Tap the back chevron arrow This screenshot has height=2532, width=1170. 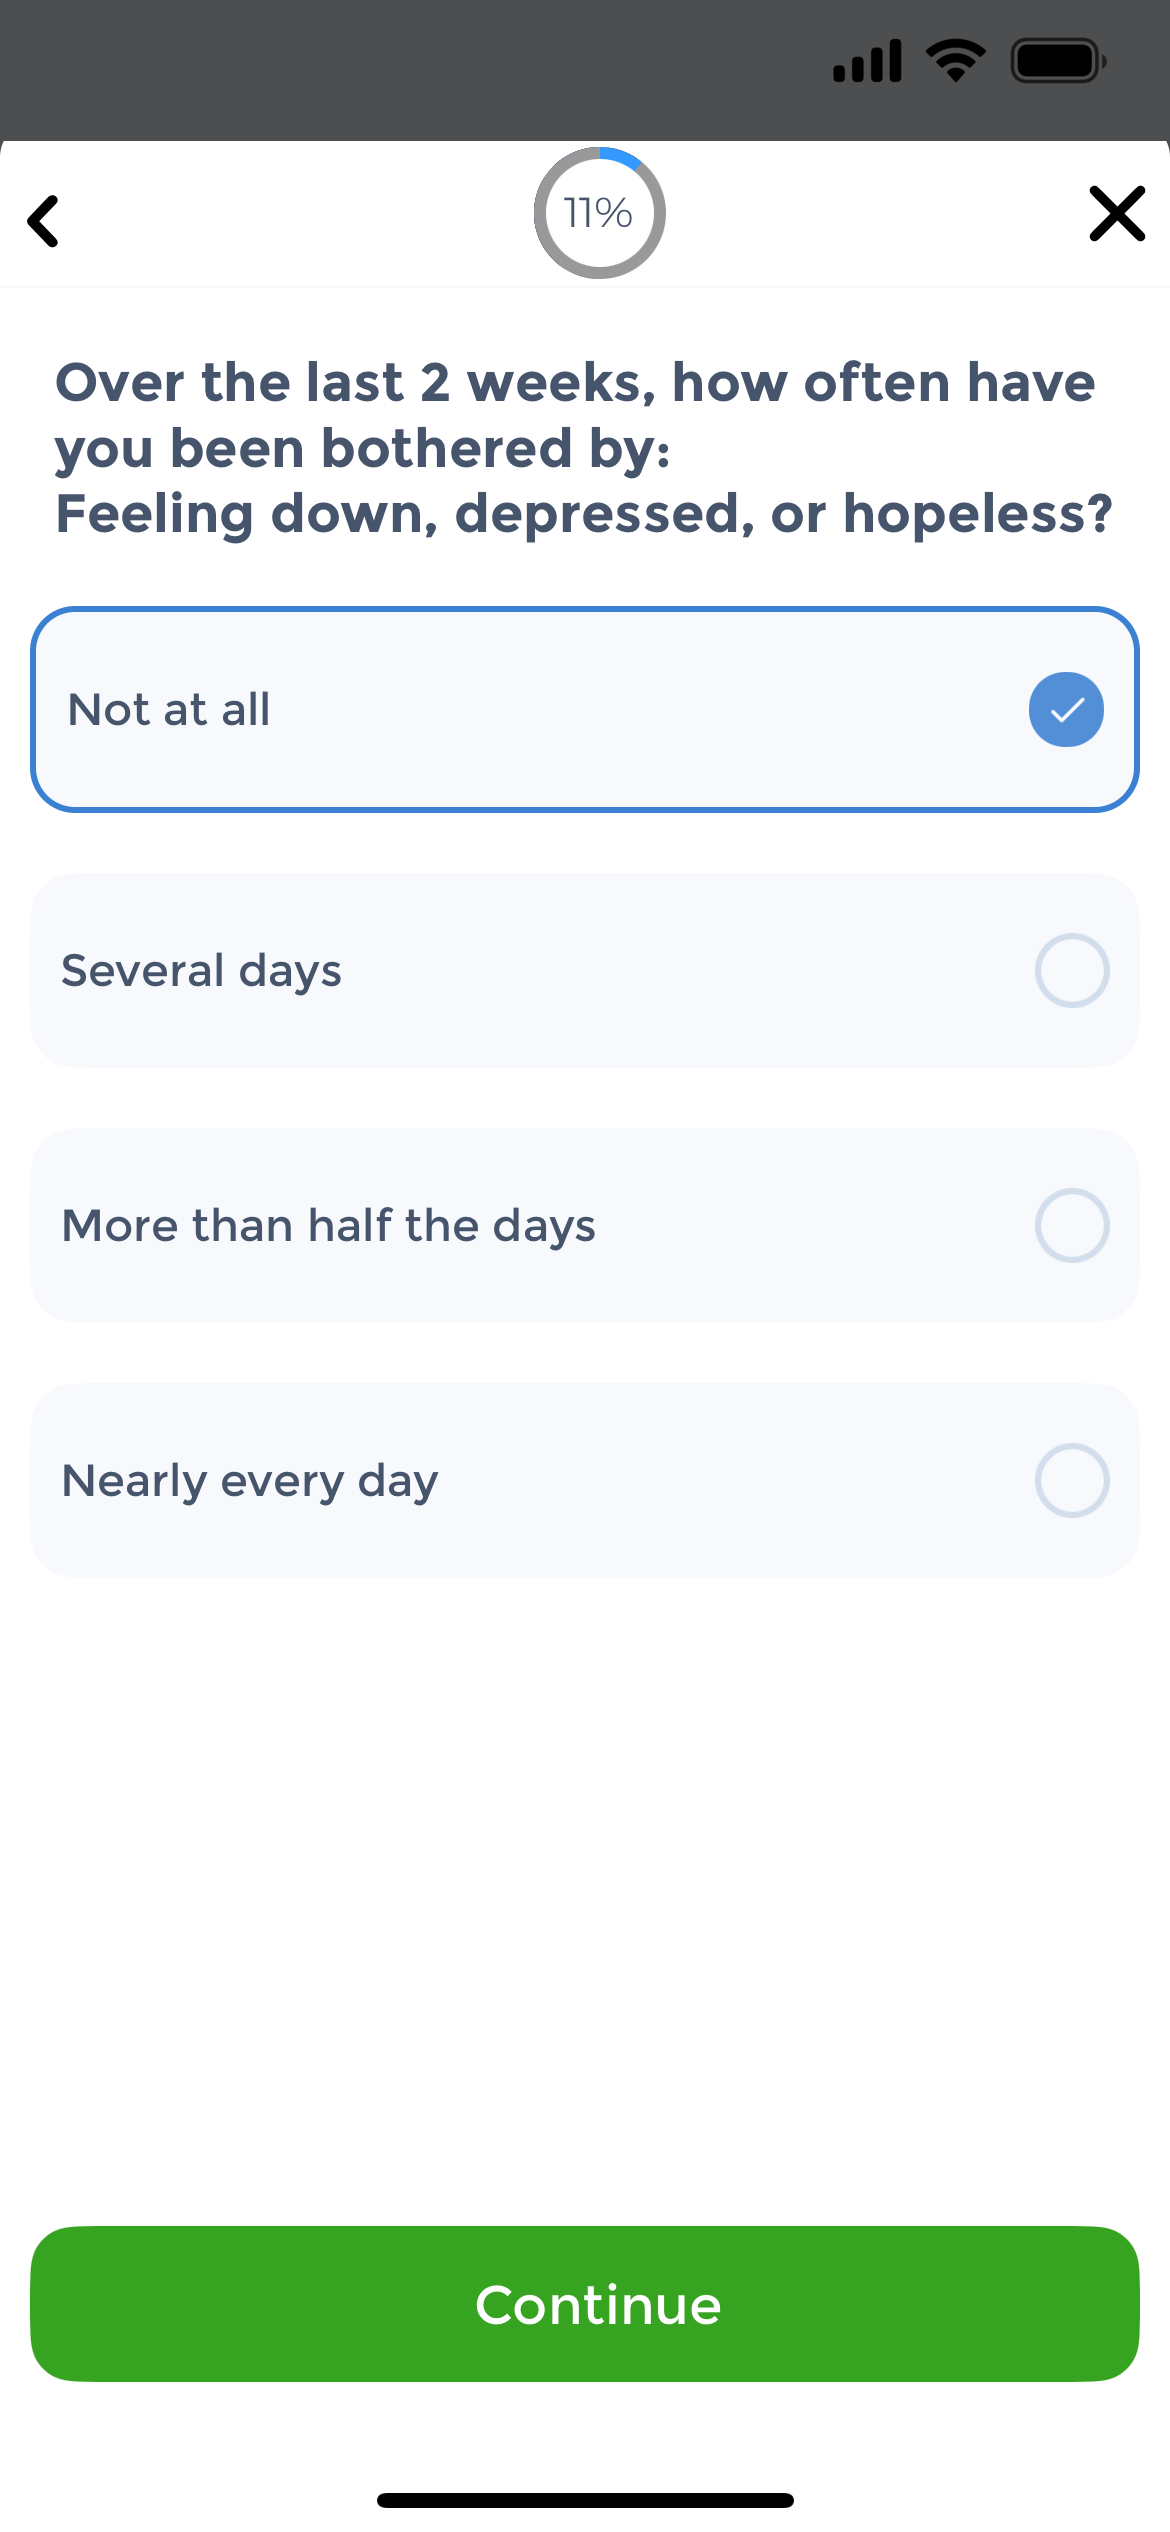click(44, 214)
